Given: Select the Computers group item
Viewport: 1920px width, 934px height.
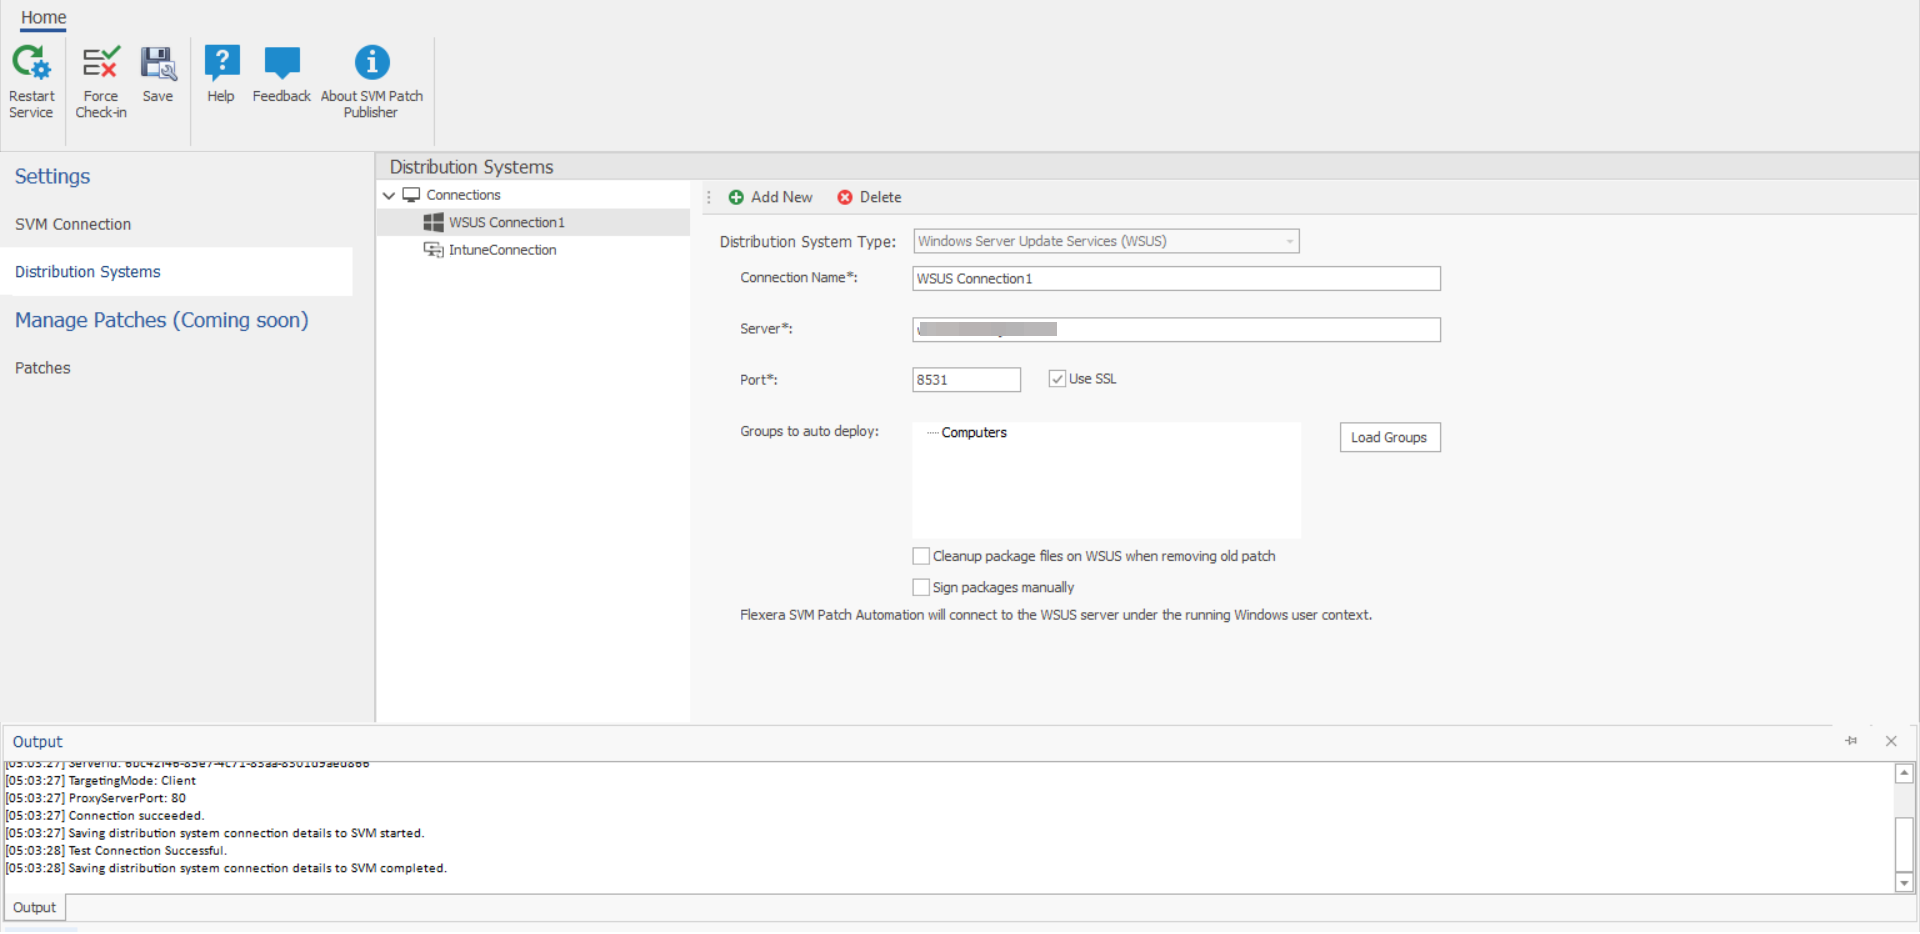Looking at the screenshot, I should (974, 432).
